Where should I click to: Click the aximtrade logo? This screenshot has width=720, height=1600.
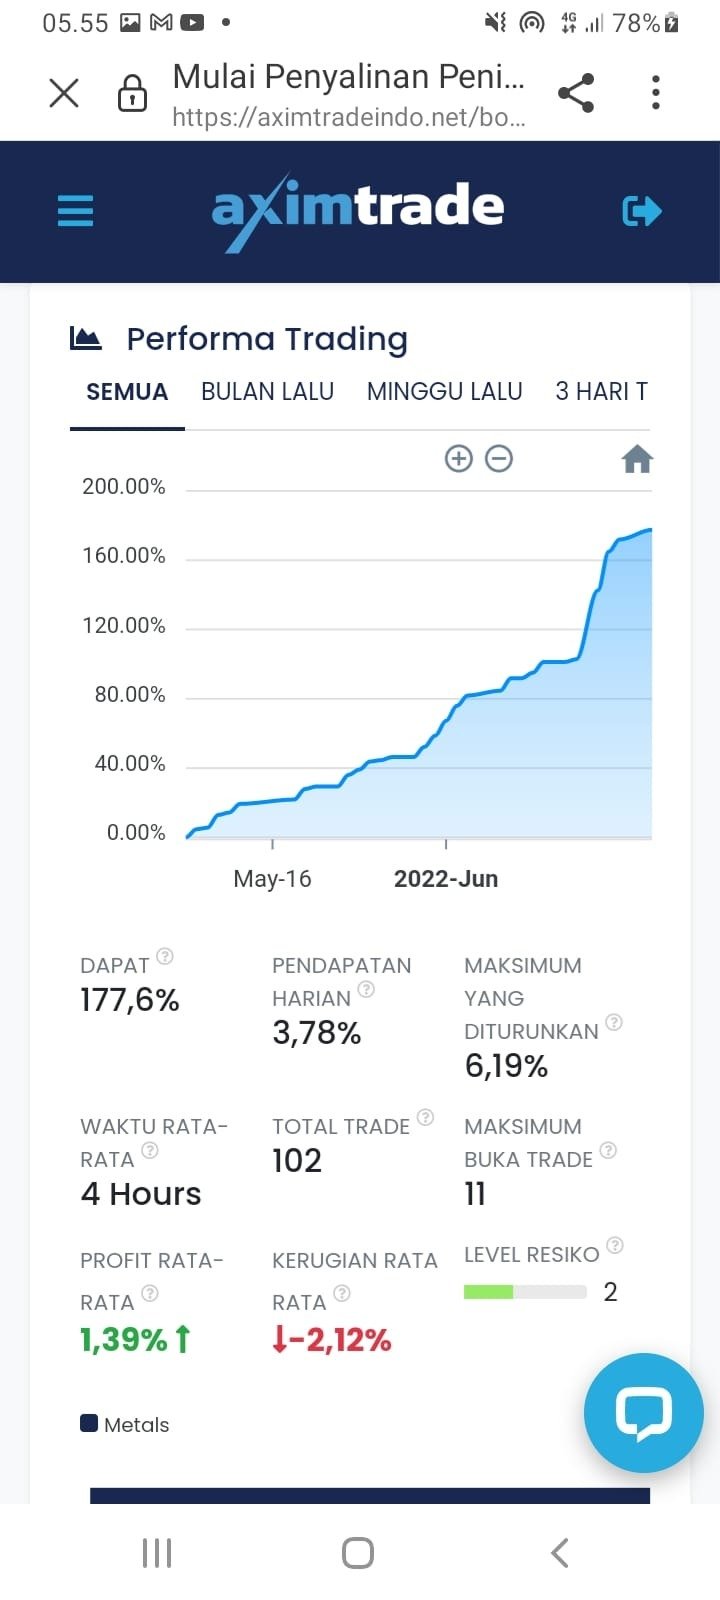[x=358, y=210]
